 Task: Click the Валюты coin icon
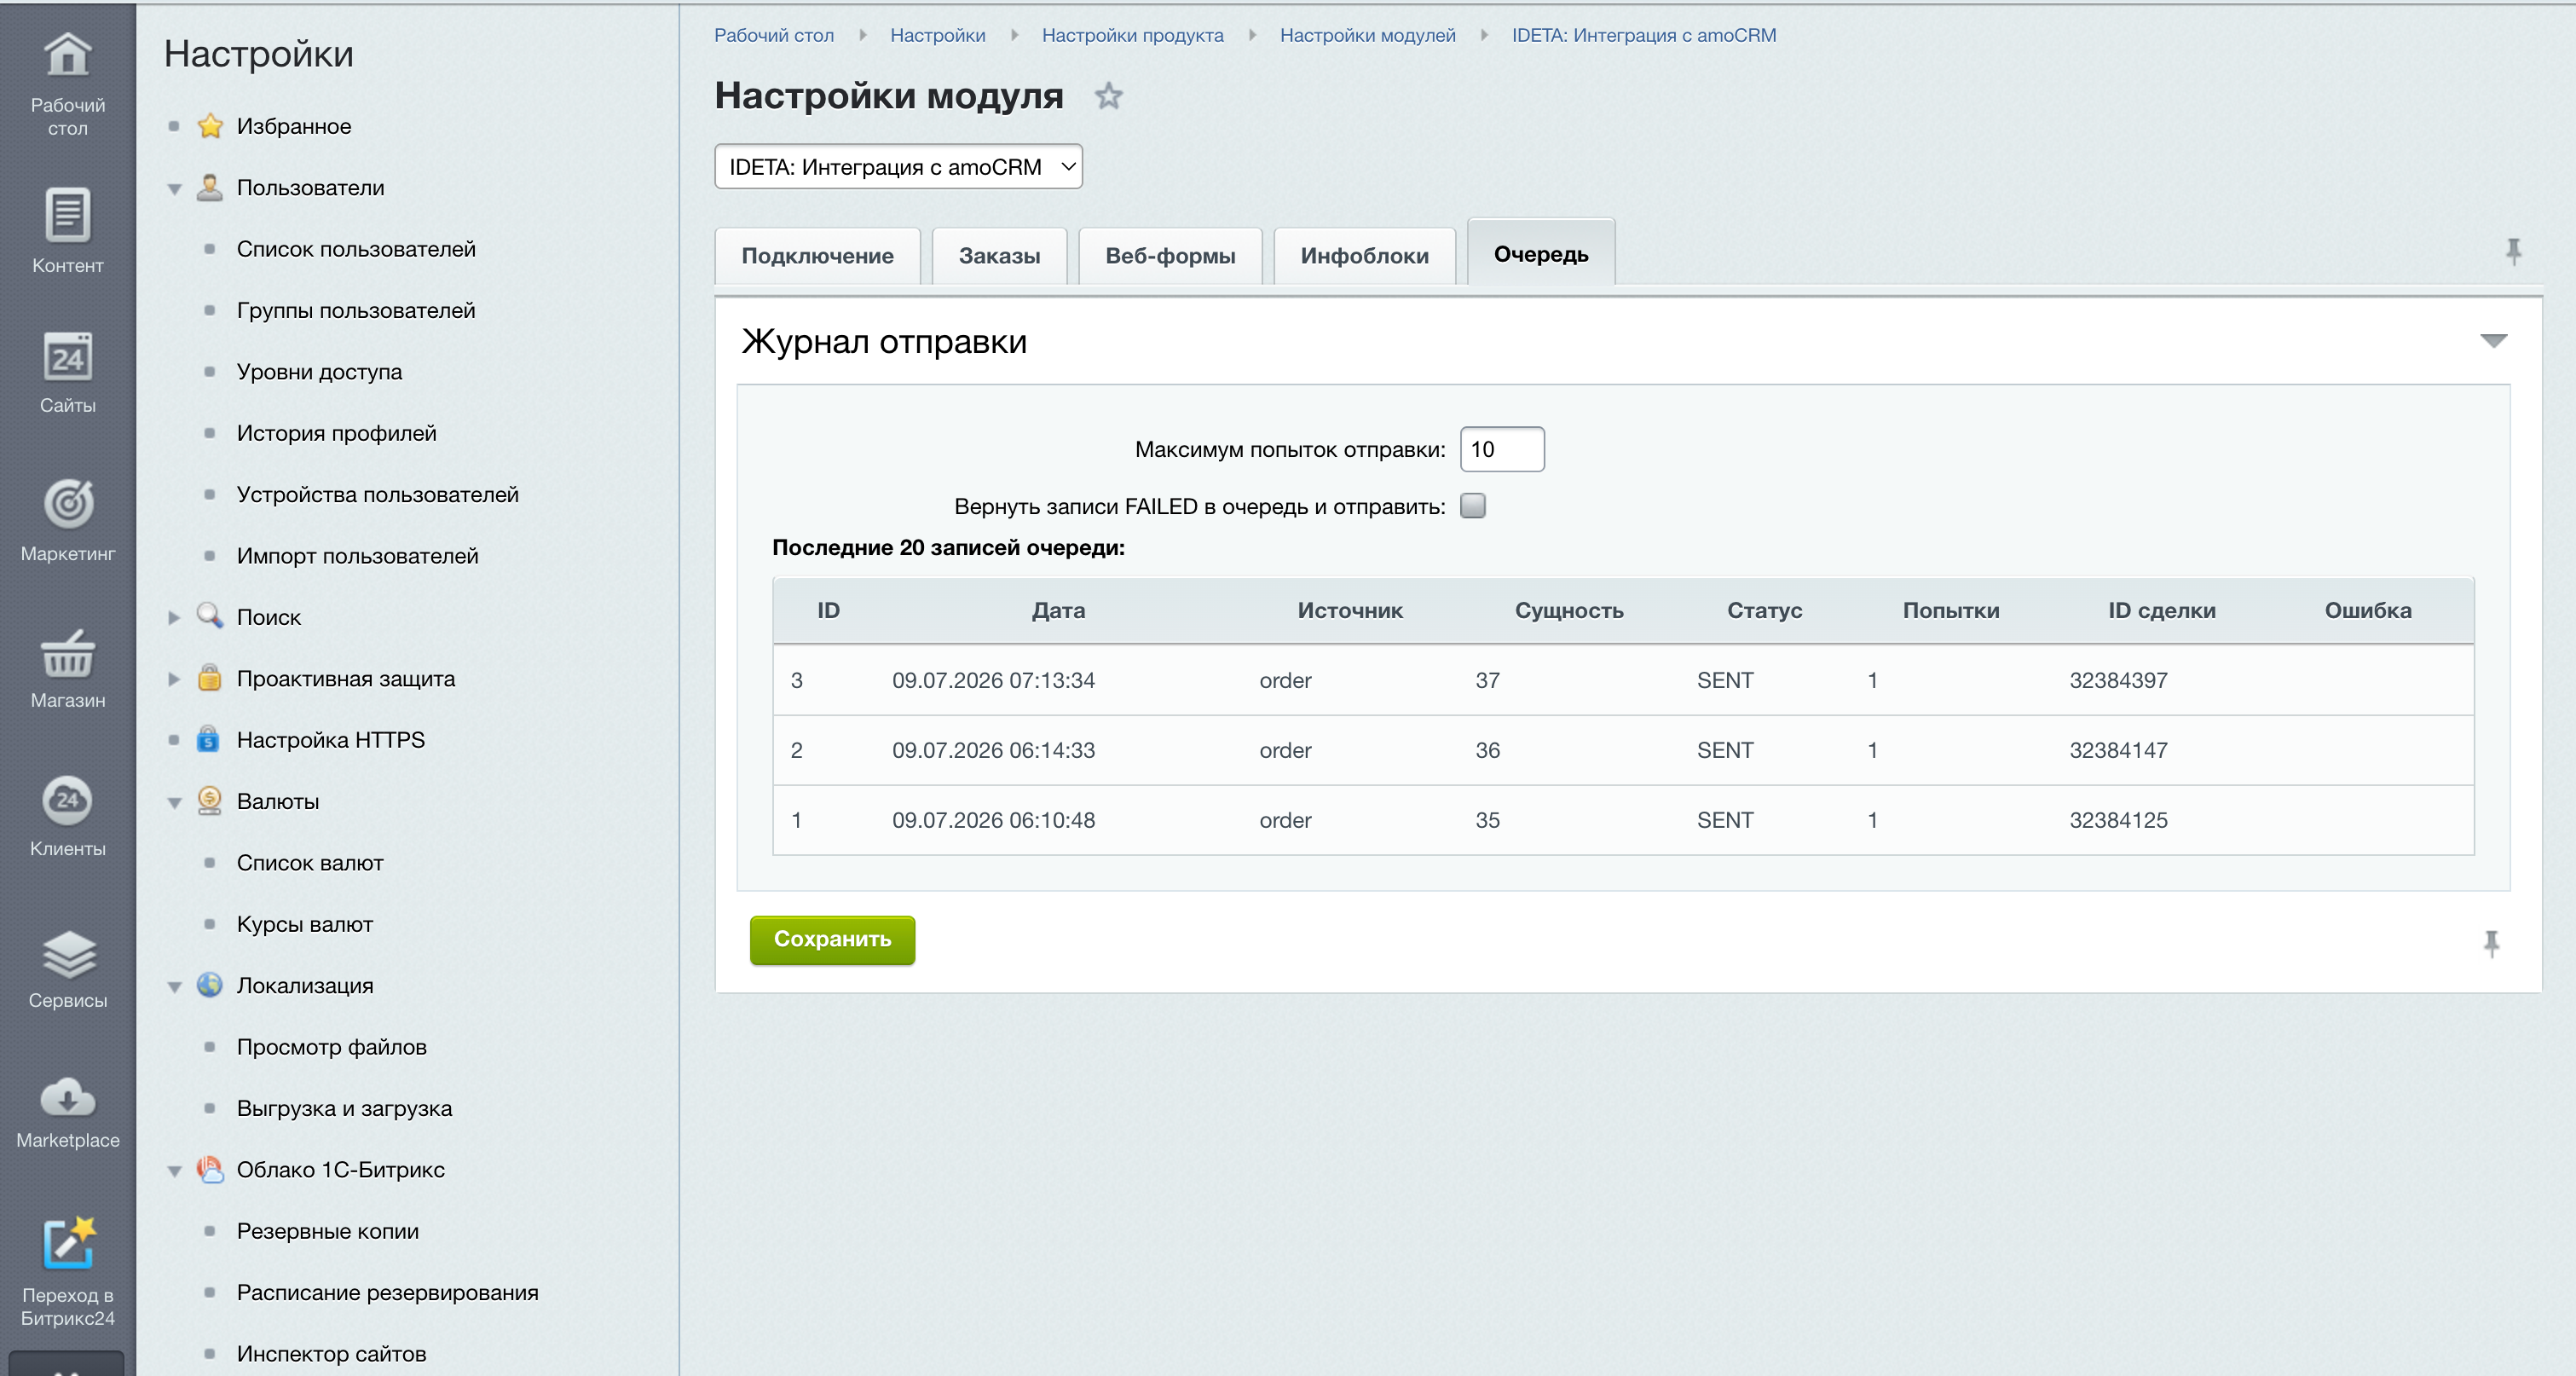(209, 800)
